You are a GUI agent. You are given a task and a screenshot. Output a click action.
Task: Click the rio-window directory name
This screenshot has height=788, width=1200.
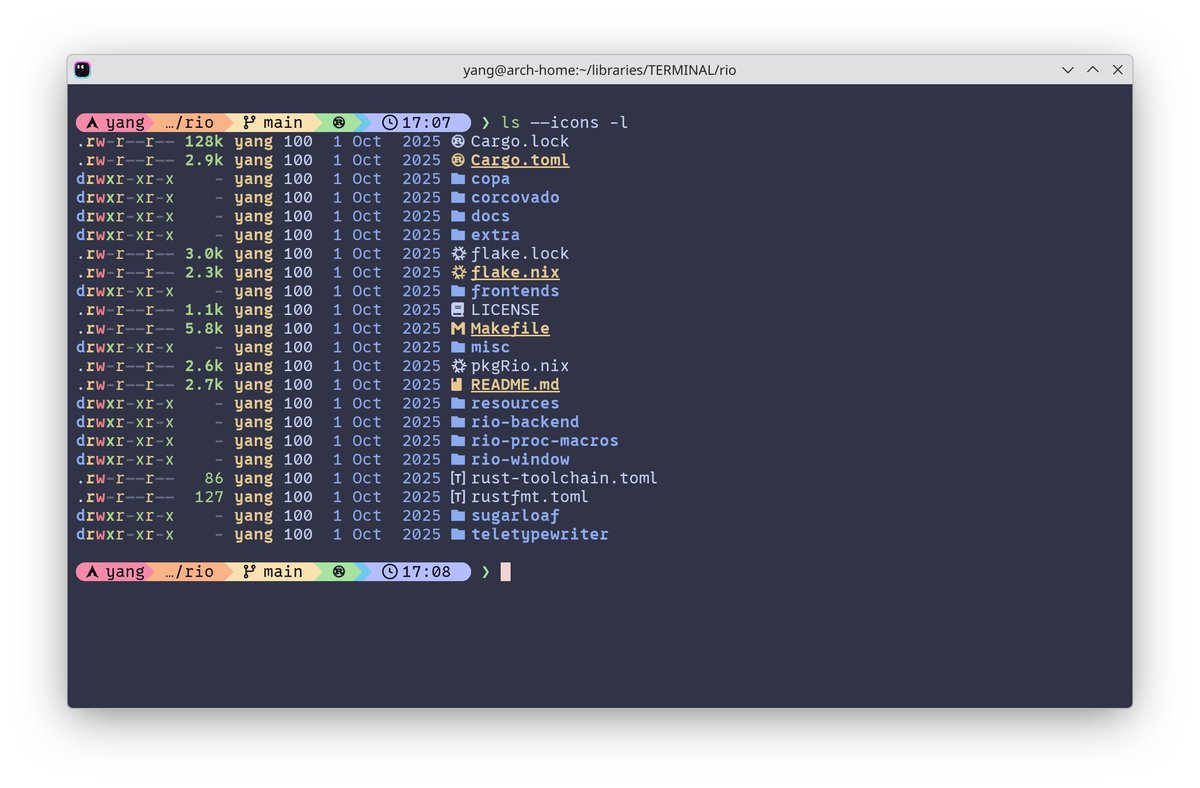tap(520, 459)
